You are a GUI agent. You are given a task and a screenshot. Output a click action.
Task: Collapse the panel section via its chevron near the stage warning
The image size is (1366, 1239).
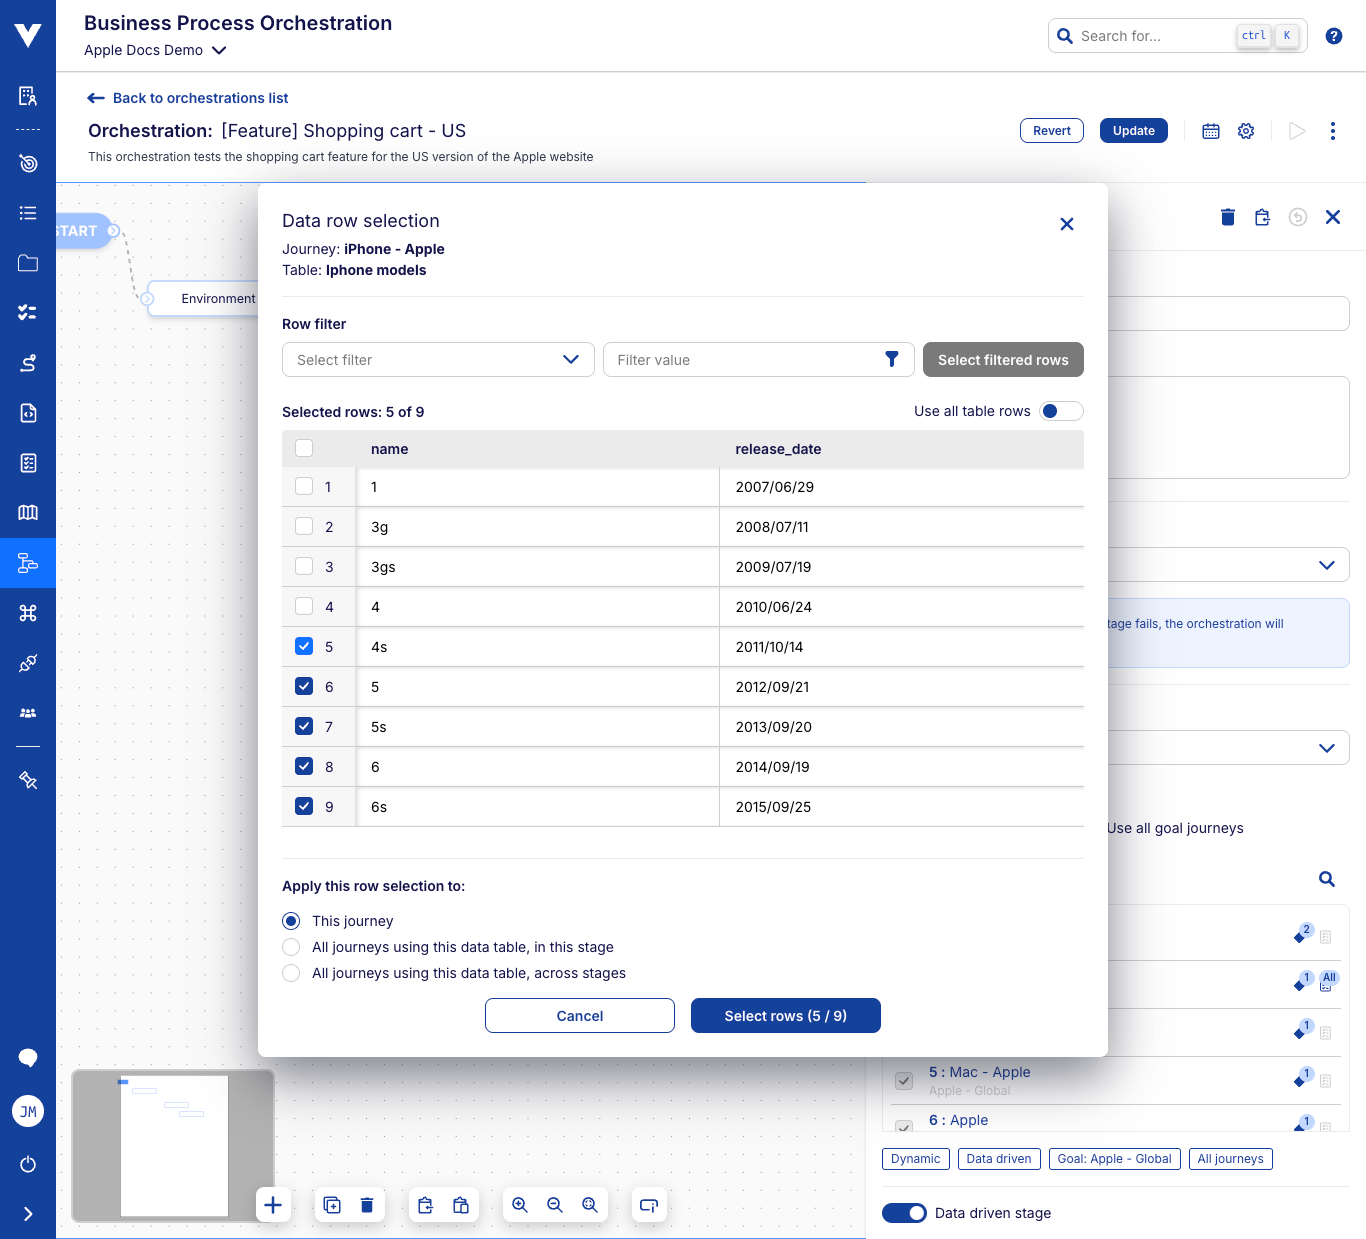click(1327, 564)
